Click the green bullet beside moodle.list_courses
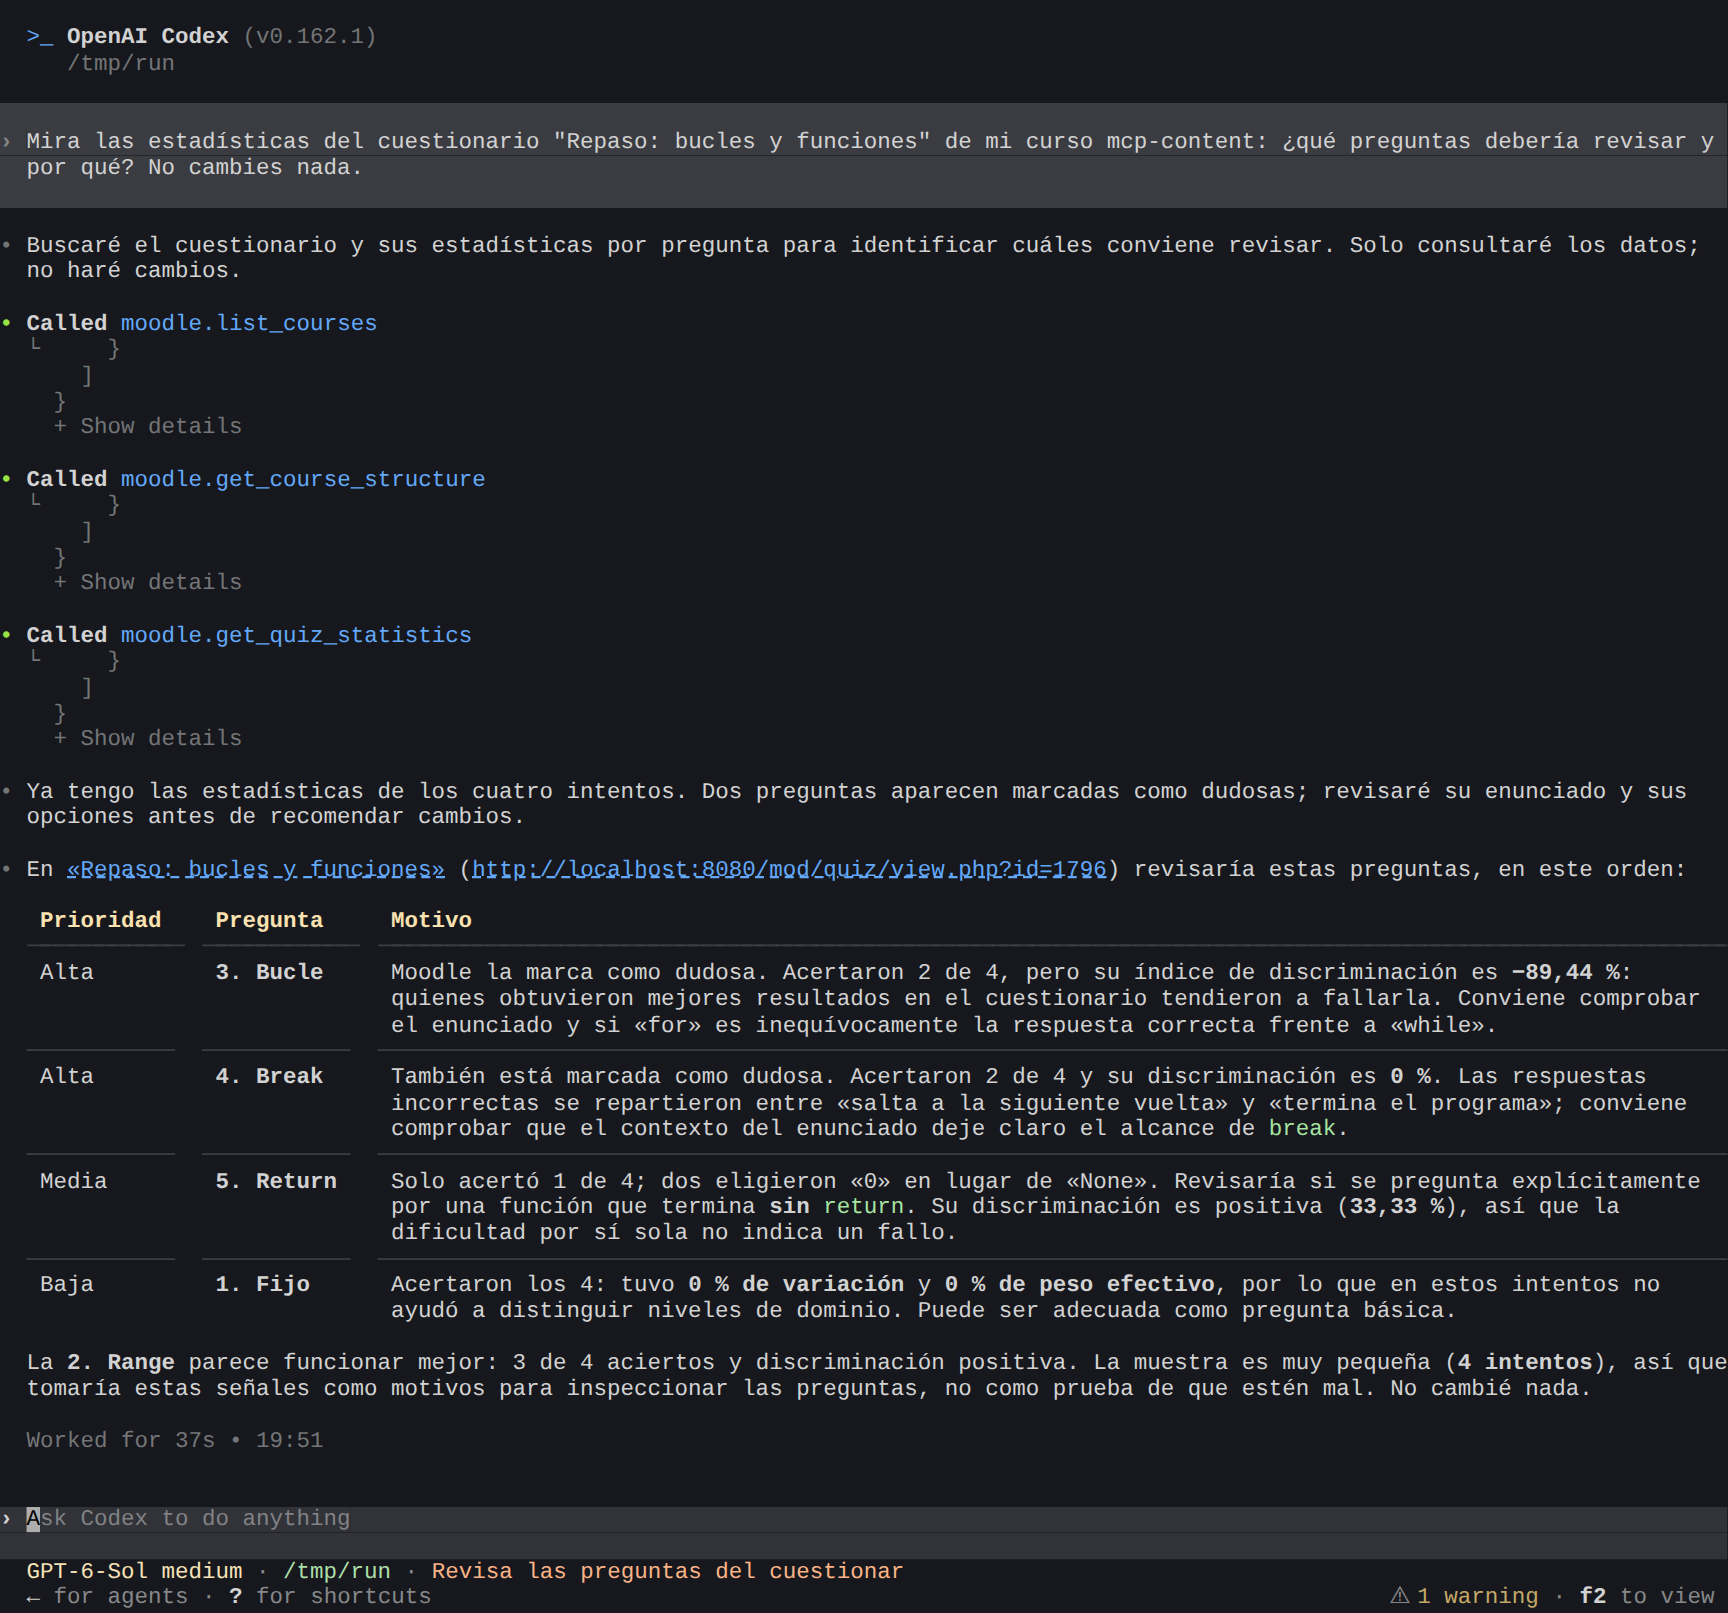This screenshot has width=1728, height=1613. [x=7, y=323]
